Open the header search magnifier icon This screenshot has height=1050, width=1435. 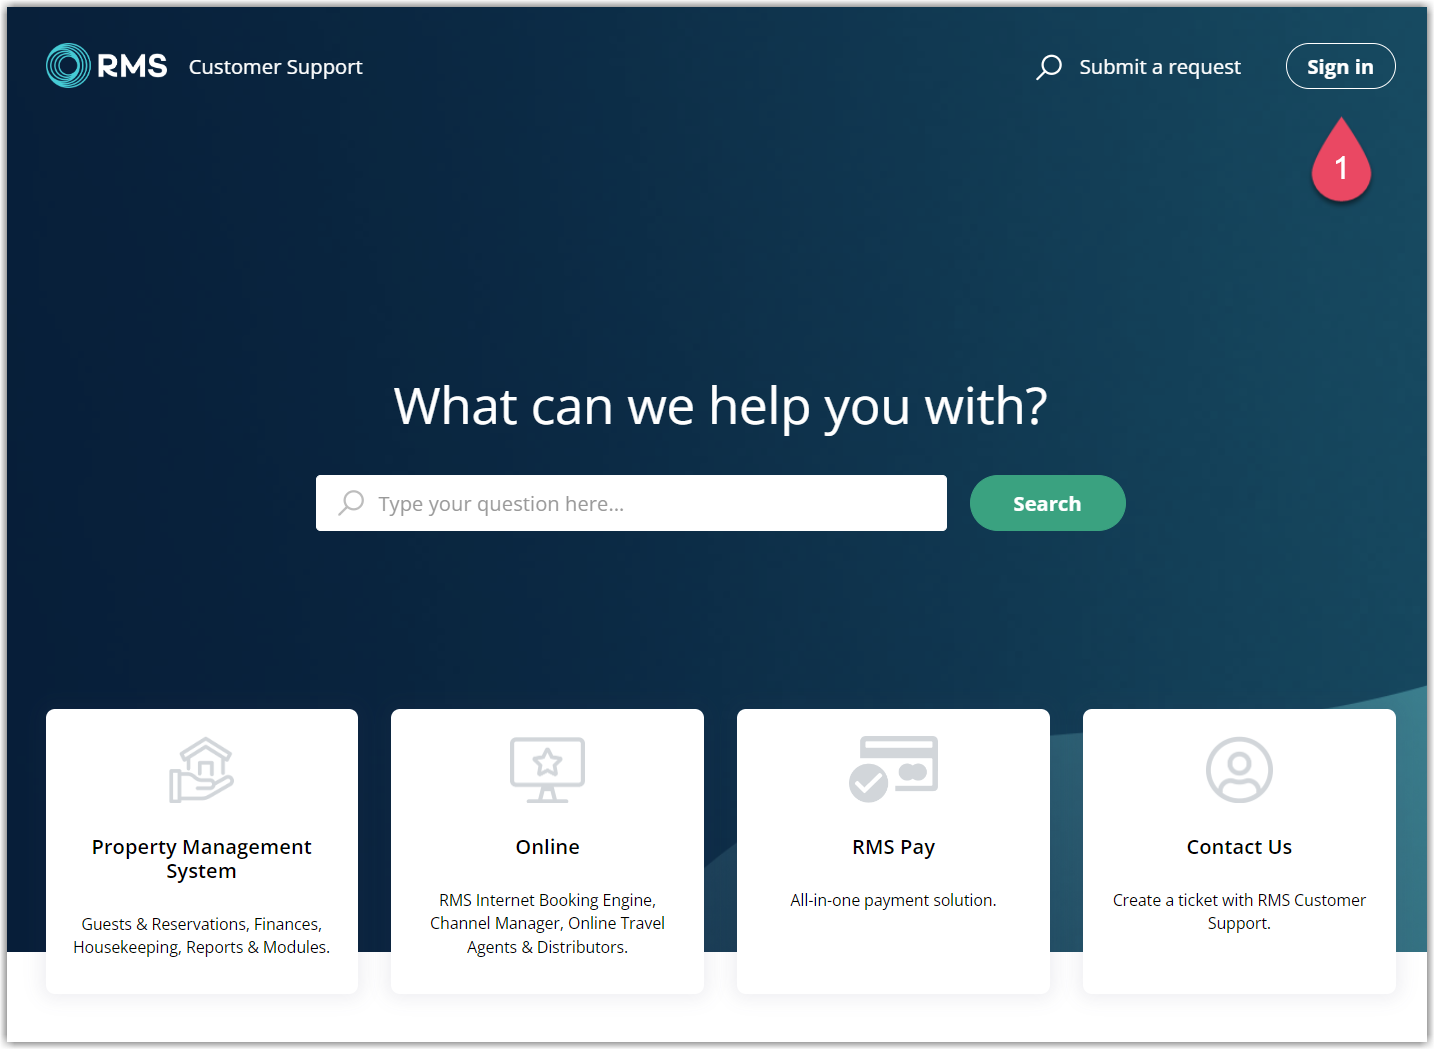[x=1049, y=67]
